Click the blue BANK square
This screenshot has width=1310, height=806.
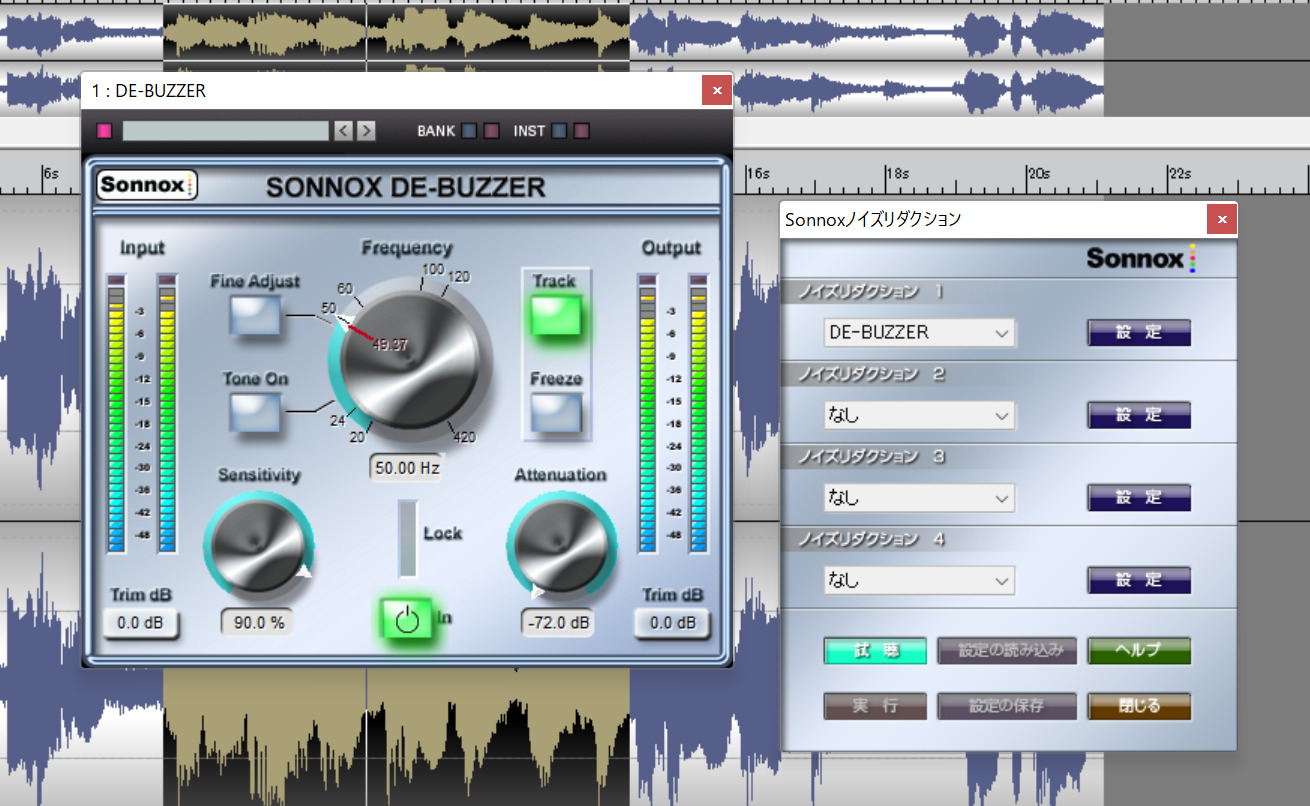[469, 131]
